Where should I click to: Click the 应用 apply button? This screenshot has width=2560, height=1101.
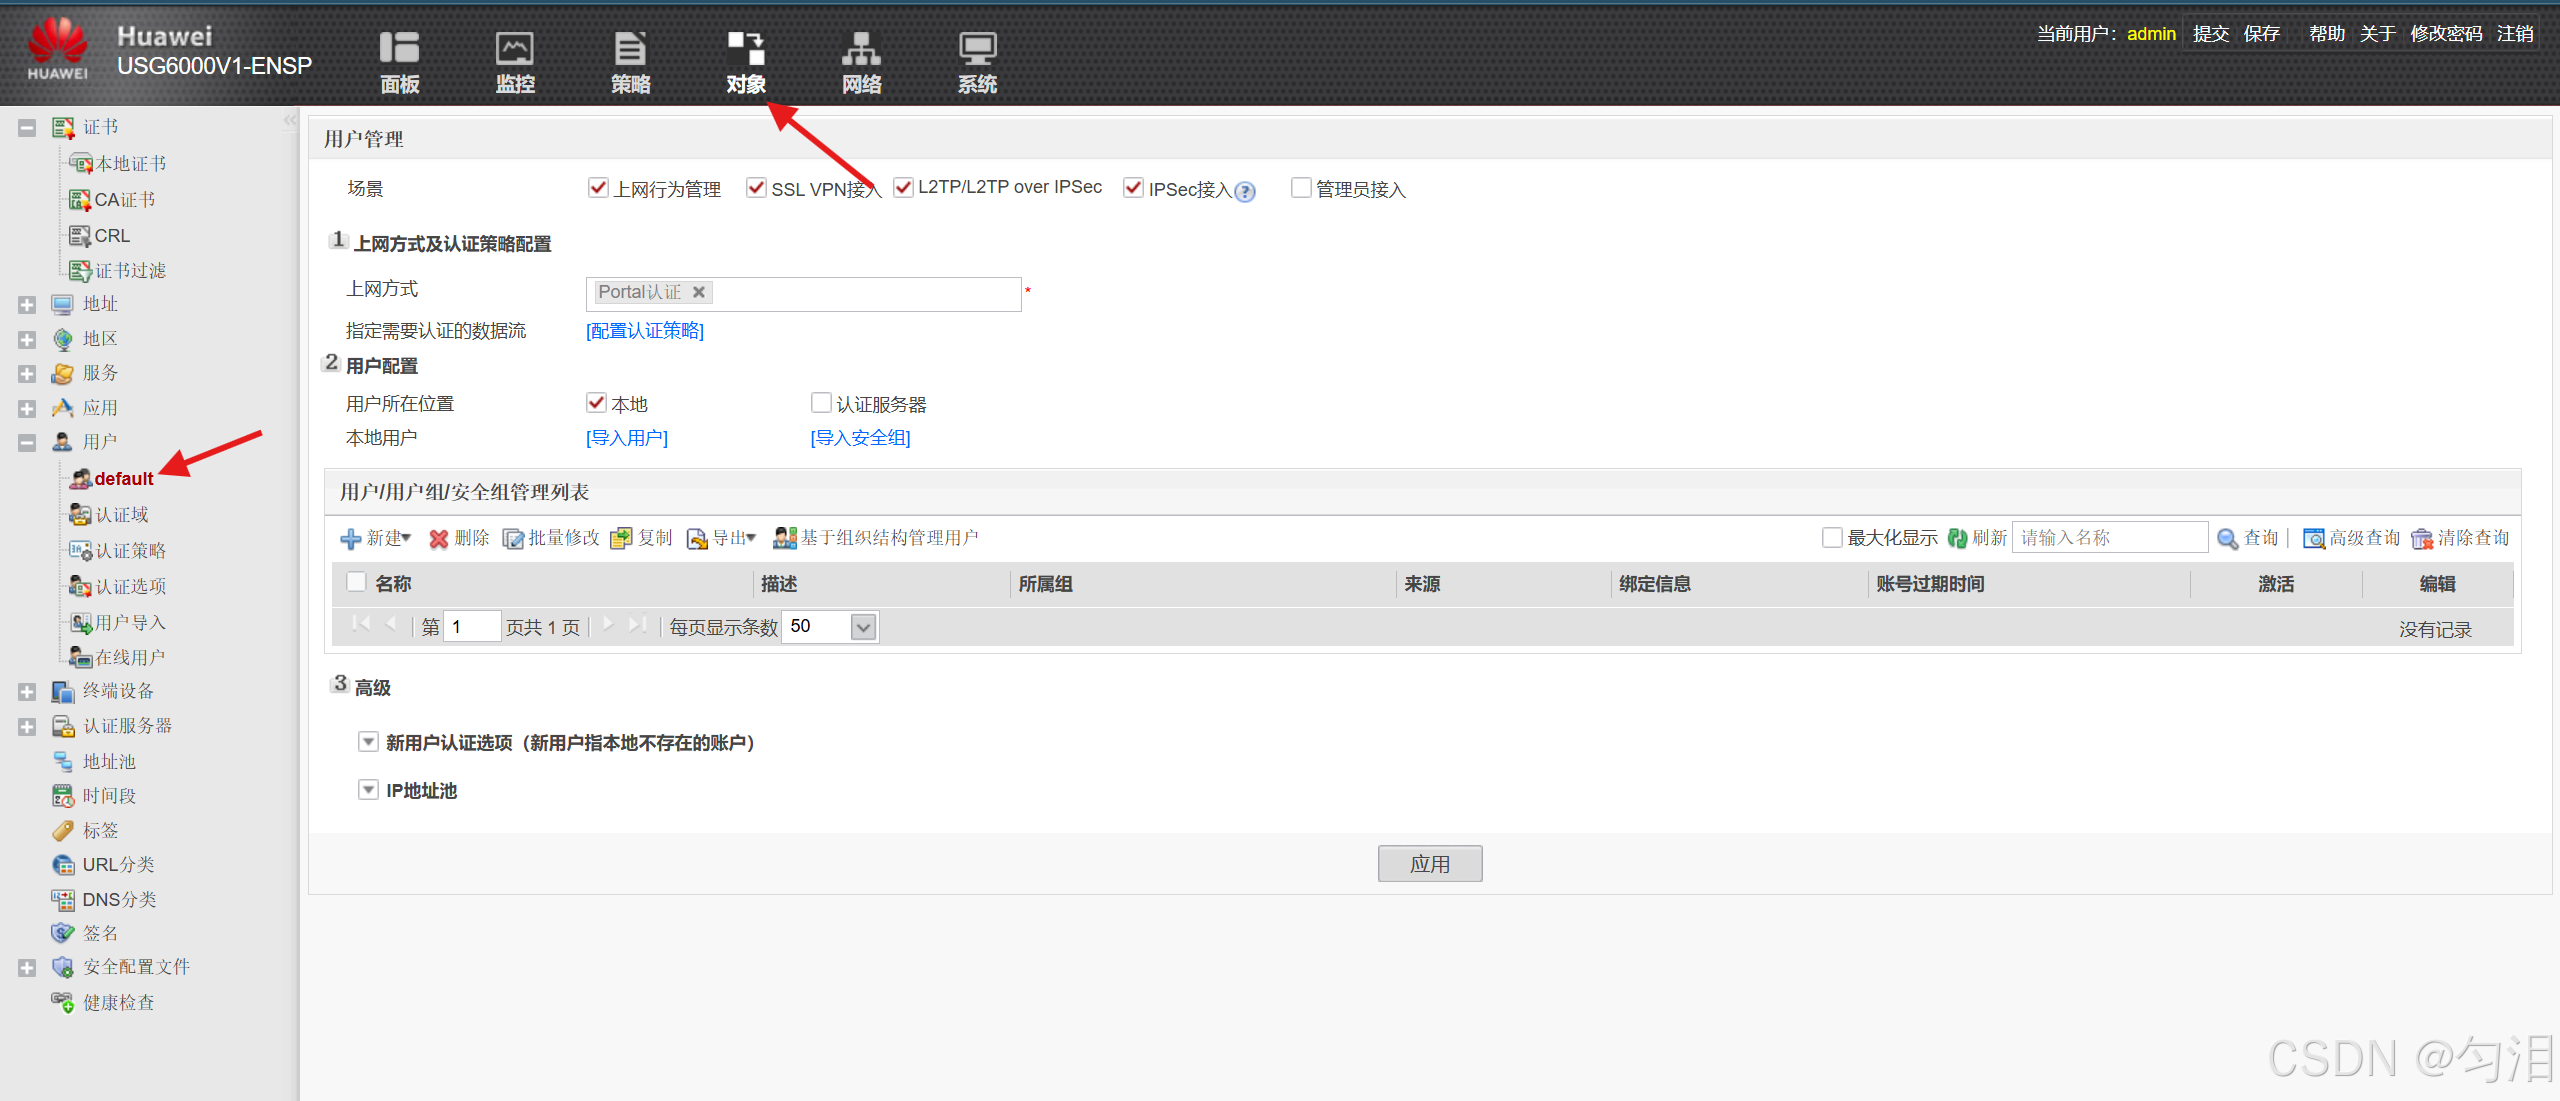point(1429,864)
